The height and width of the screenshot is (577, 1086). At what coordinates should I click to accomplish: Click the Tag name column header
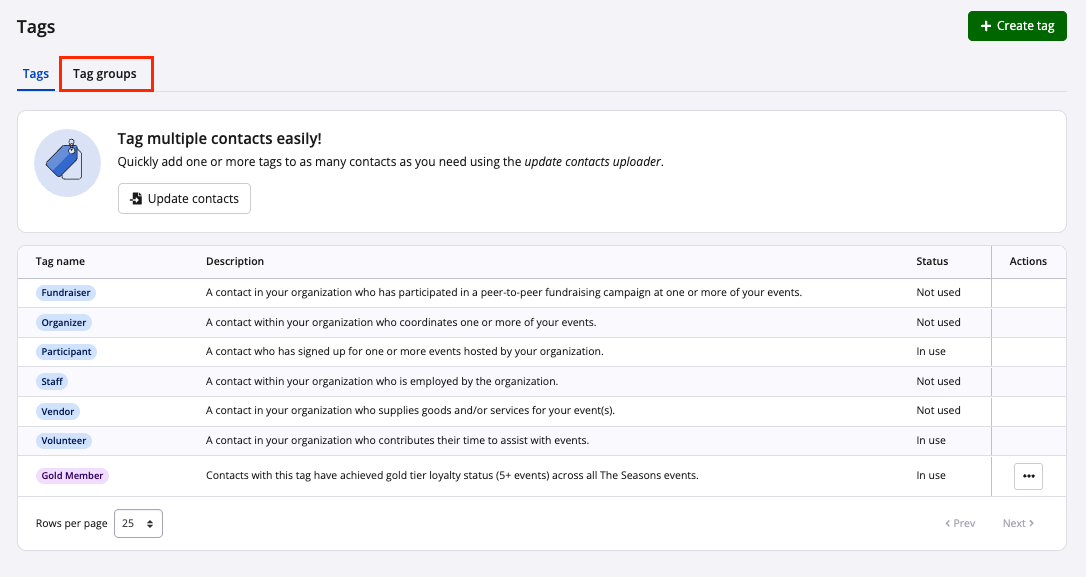pos(60,261)
